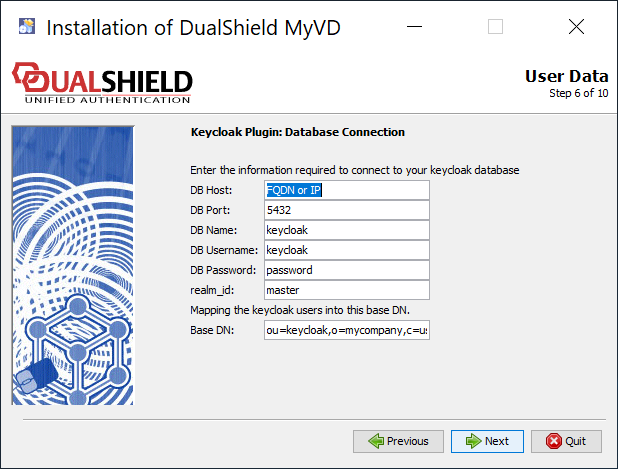The width and height of the screenshot is (618, 469).
Task: Click the DB Username input box
Action: point(345,250)
